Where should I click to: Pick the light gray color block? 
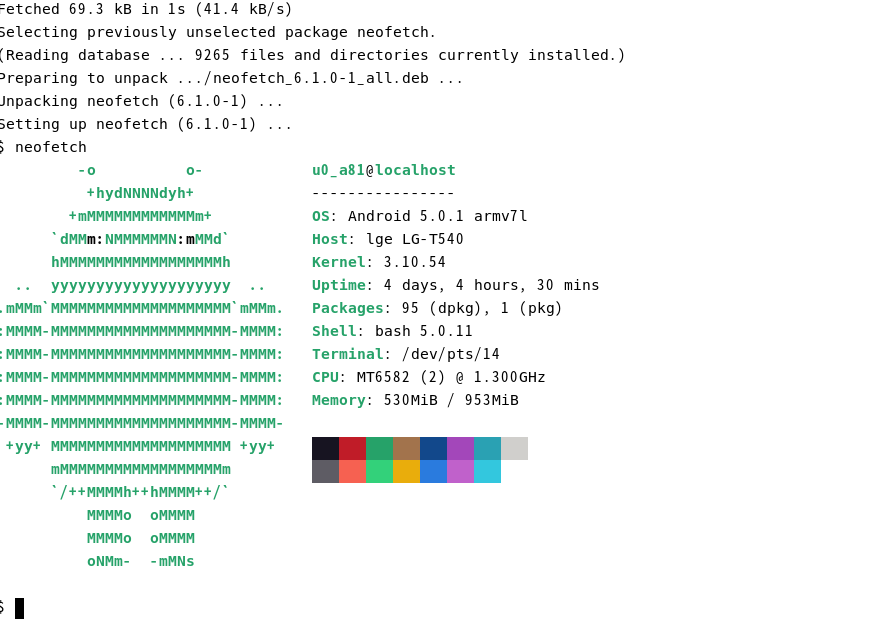coord(515,448)
